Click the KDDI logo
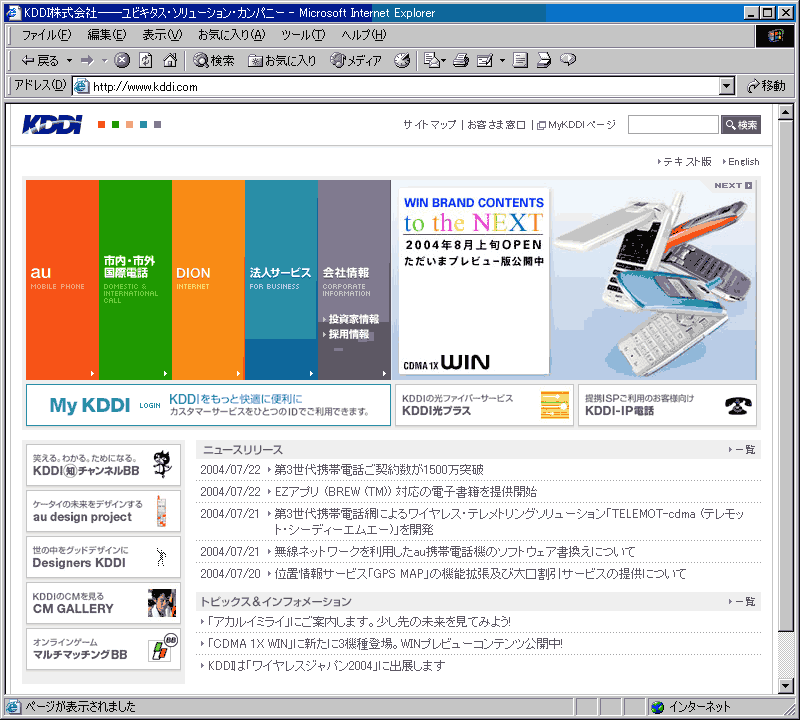 tap(52, 124)
